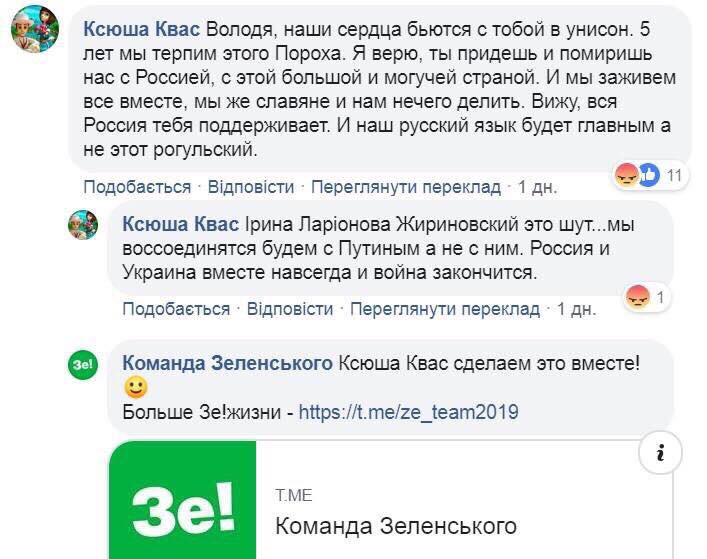Open the t.me/ze_team2019 link
This screenshot has width=707, height=559.
tap(409, 412)
